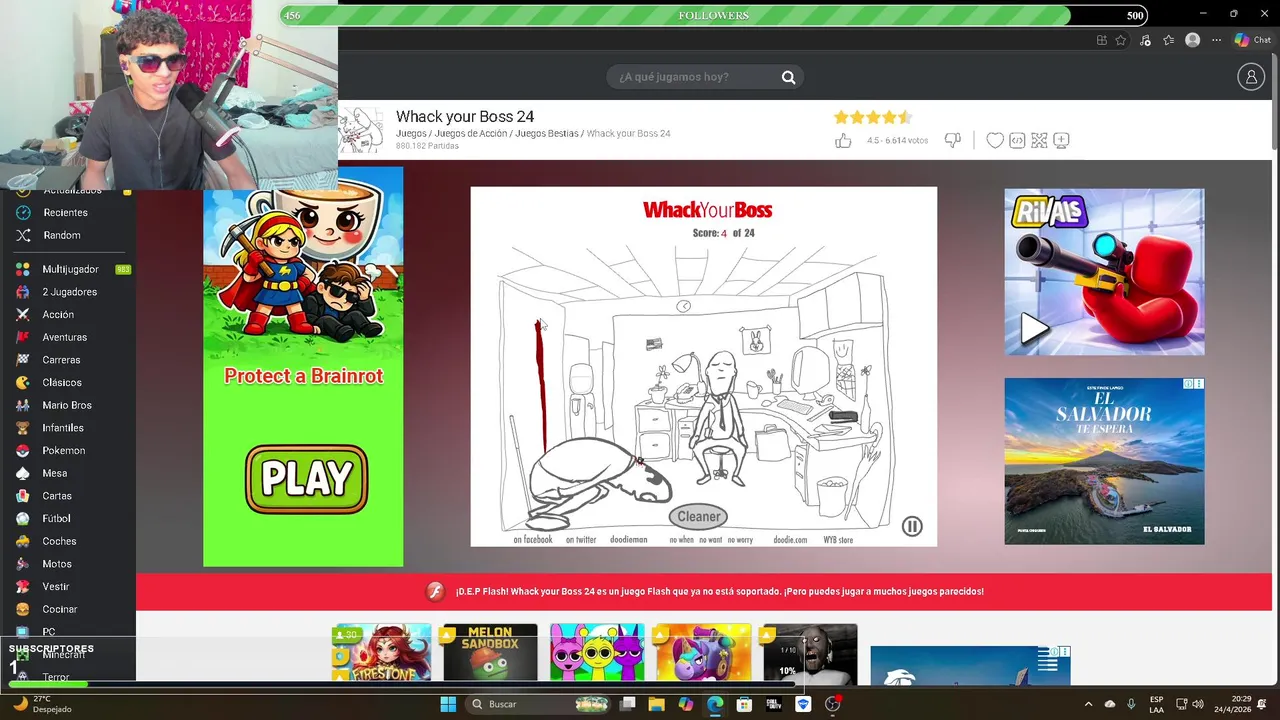The image size is (1280, 720).
Task: Open Copilot Chat button
Action: click(1252, 40)
